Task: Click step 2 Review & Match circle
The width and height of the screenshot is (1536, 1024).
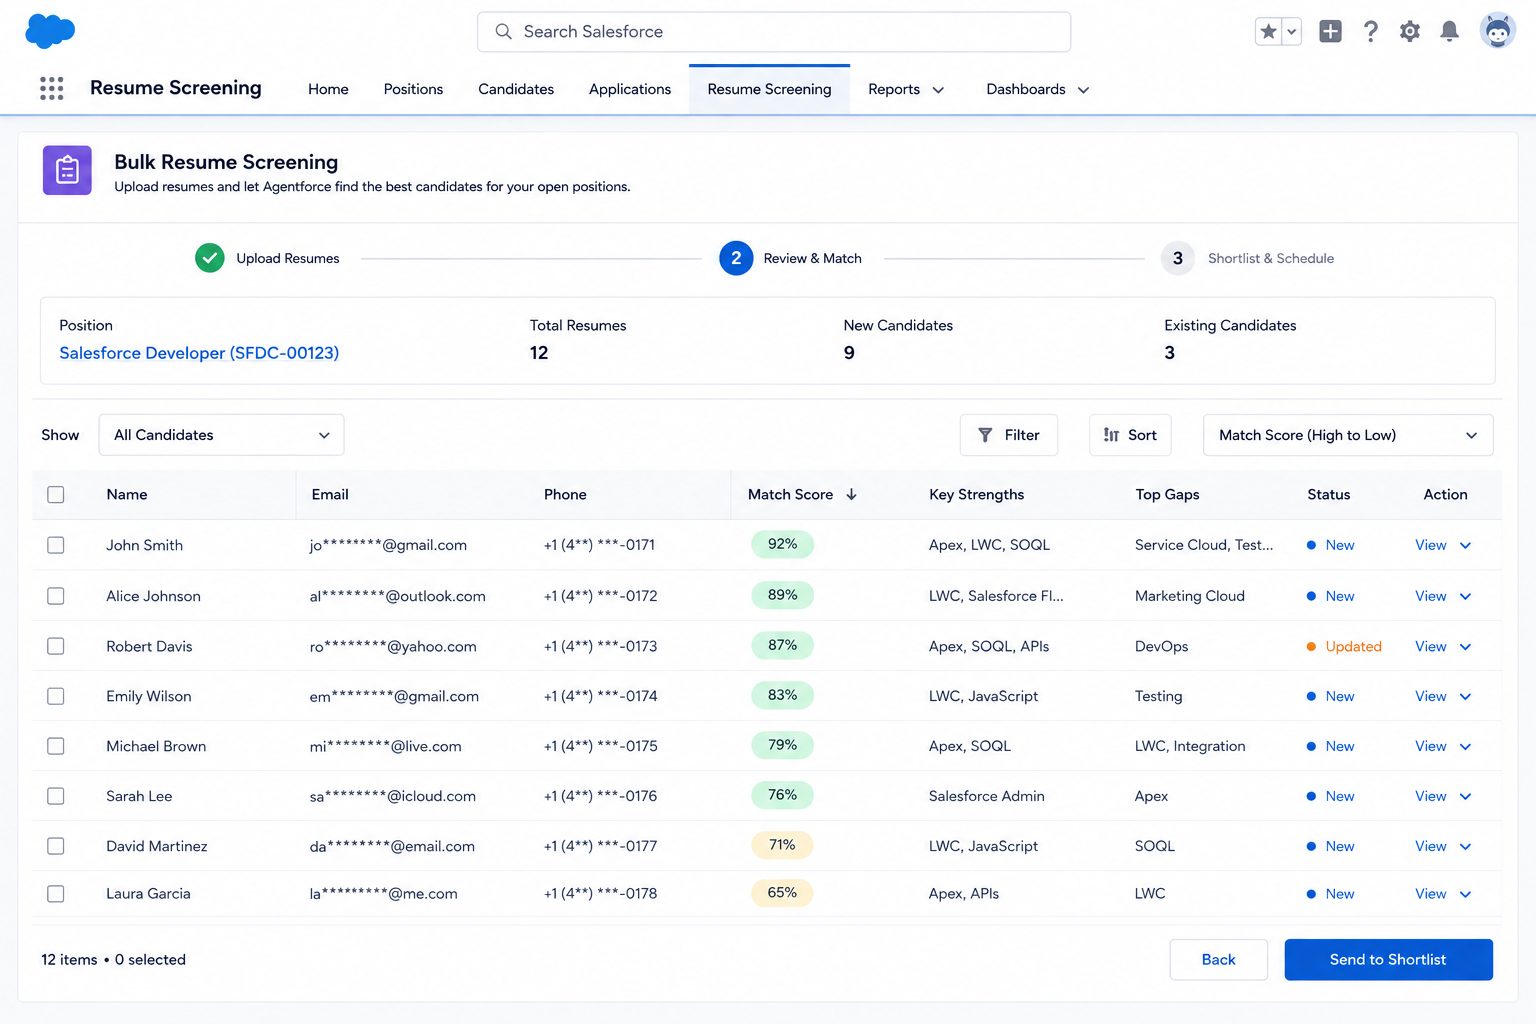Action: pyautogui.click(x=736, y=258)
